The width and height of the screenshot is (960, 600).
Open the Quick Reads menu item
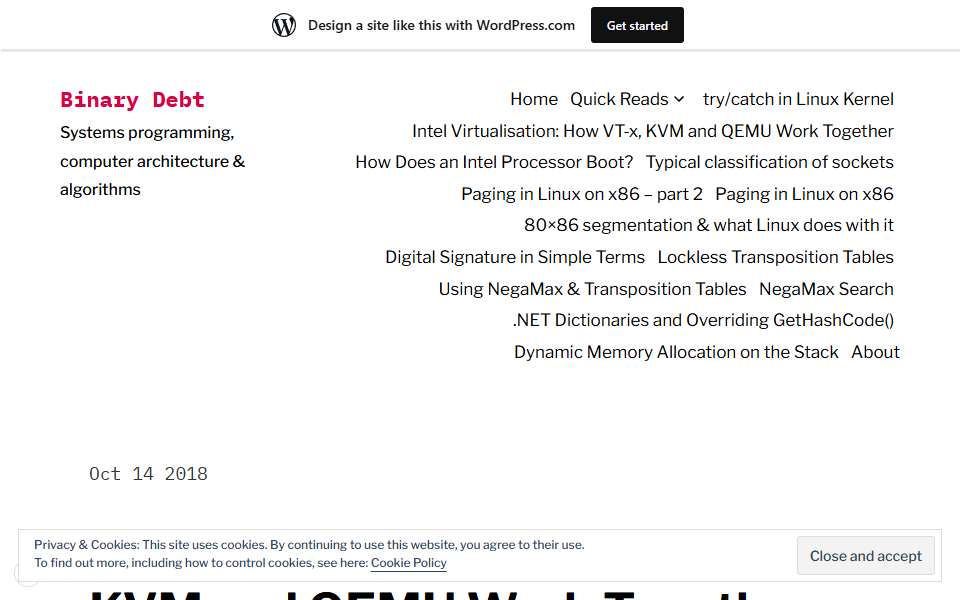coord(619,99)
